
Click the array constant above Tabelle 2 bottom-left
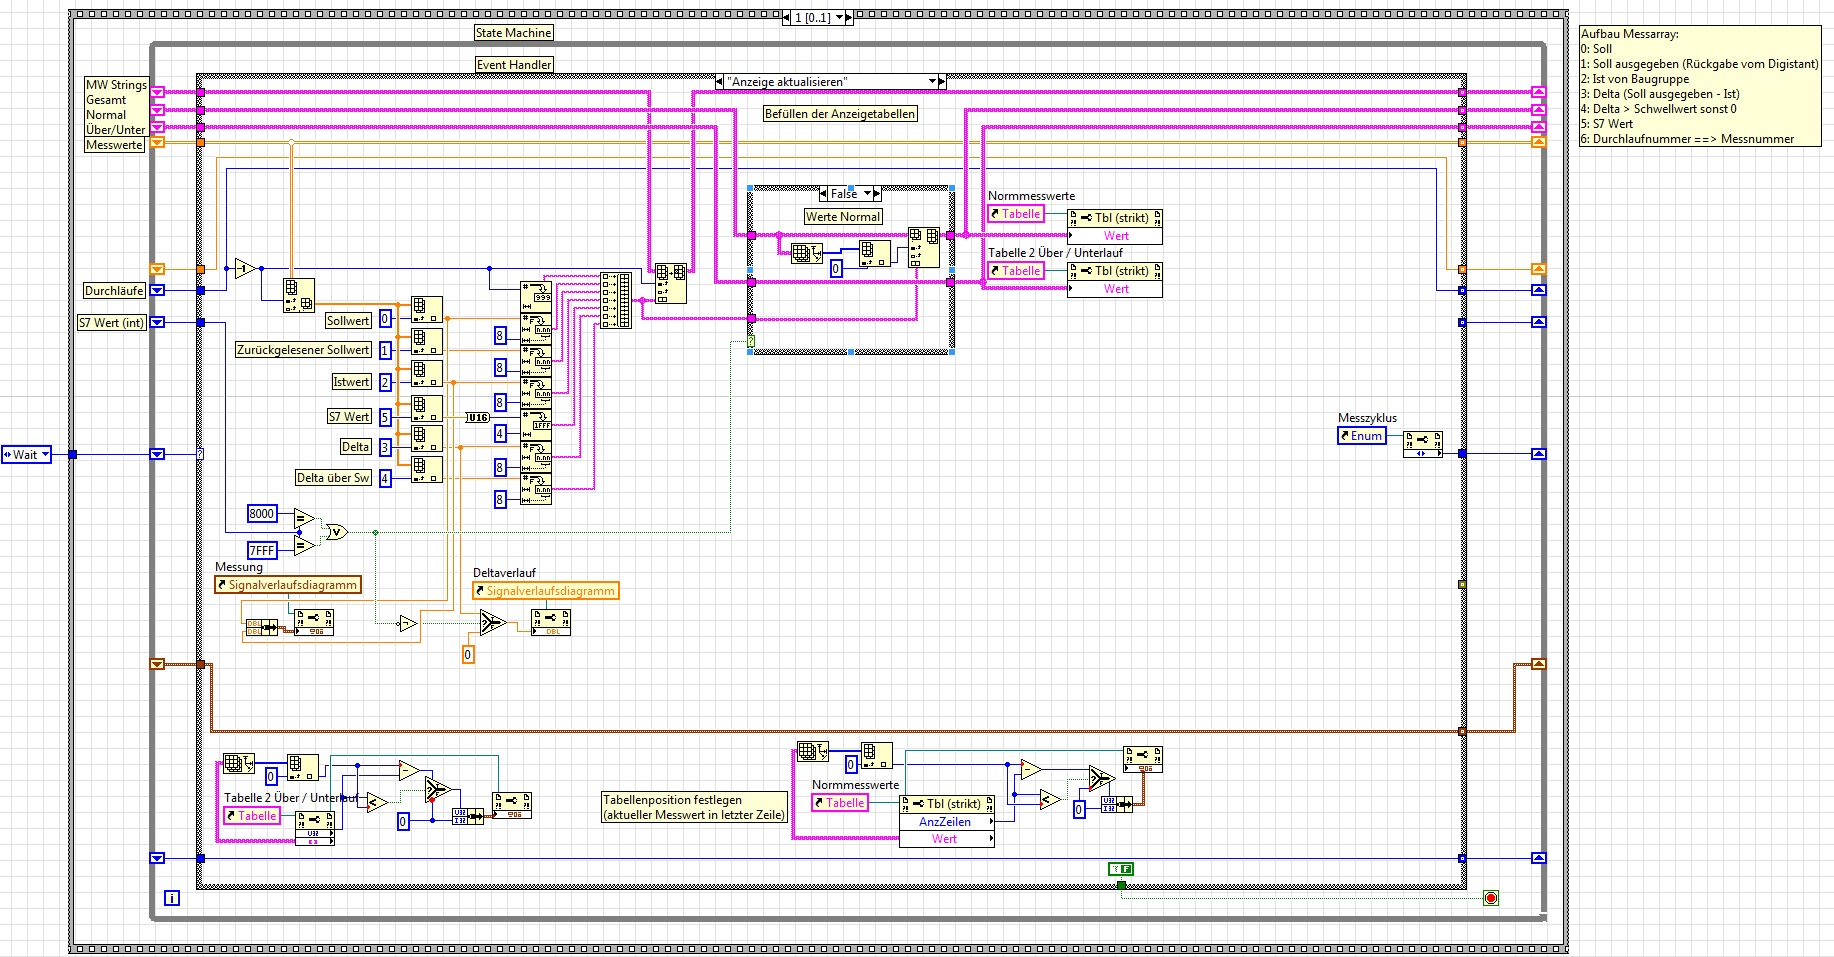(238, 764)
